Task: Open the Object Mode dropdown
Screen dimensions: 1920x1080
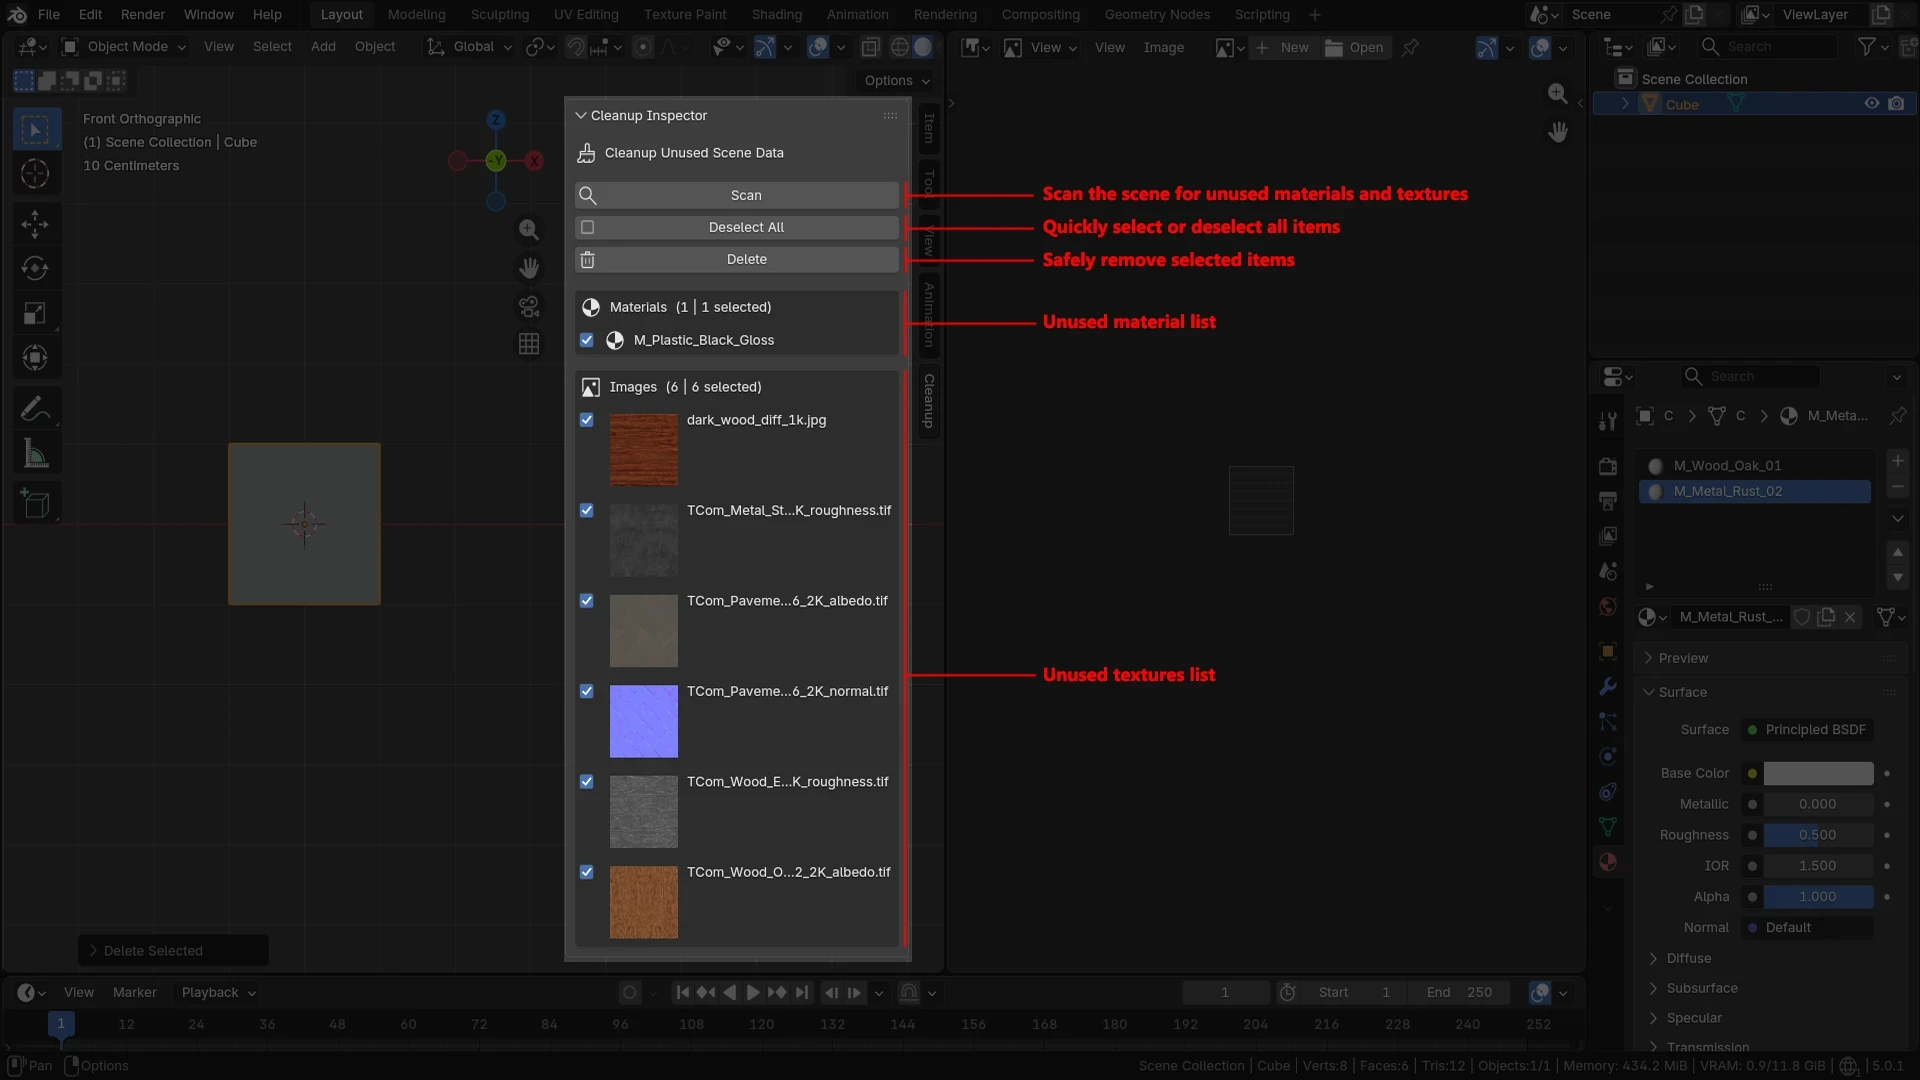Action: coord(124,47)
